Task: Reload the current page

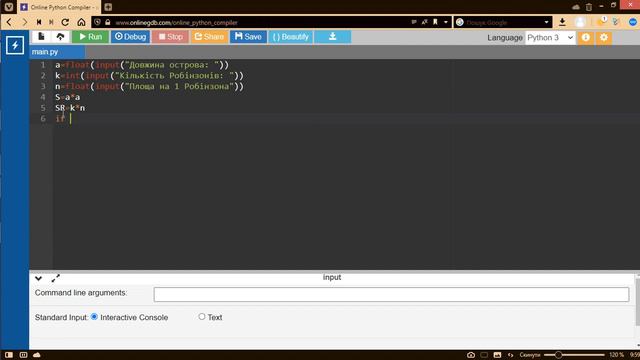Action: (x=65, y=22)
